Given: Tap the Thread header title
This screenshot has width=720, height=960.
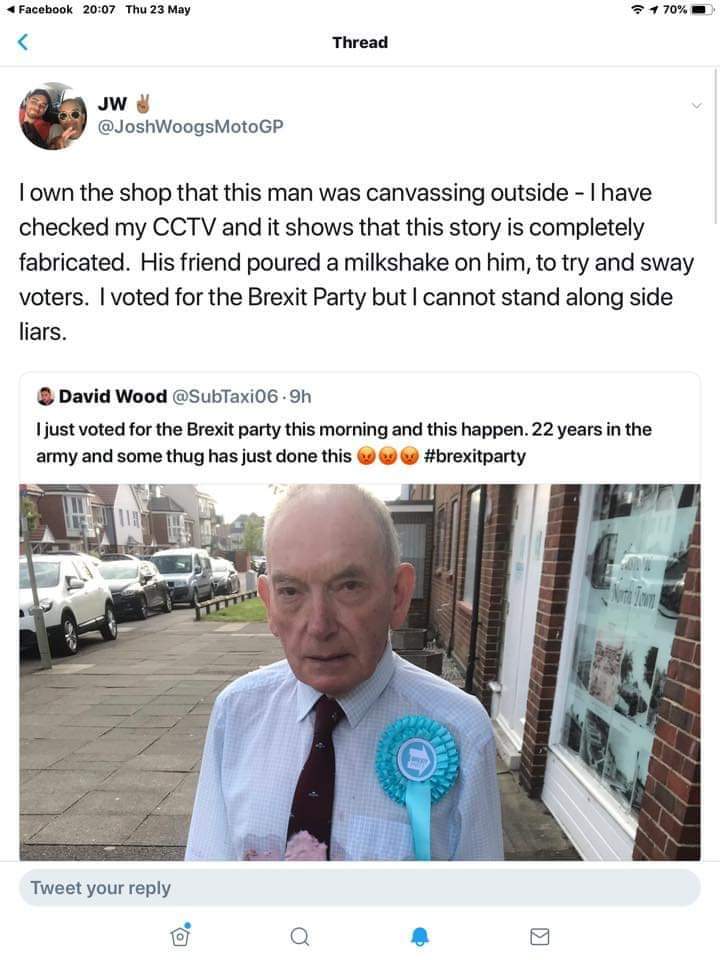Looking at the screenshot, I should [x=360, y=42].
